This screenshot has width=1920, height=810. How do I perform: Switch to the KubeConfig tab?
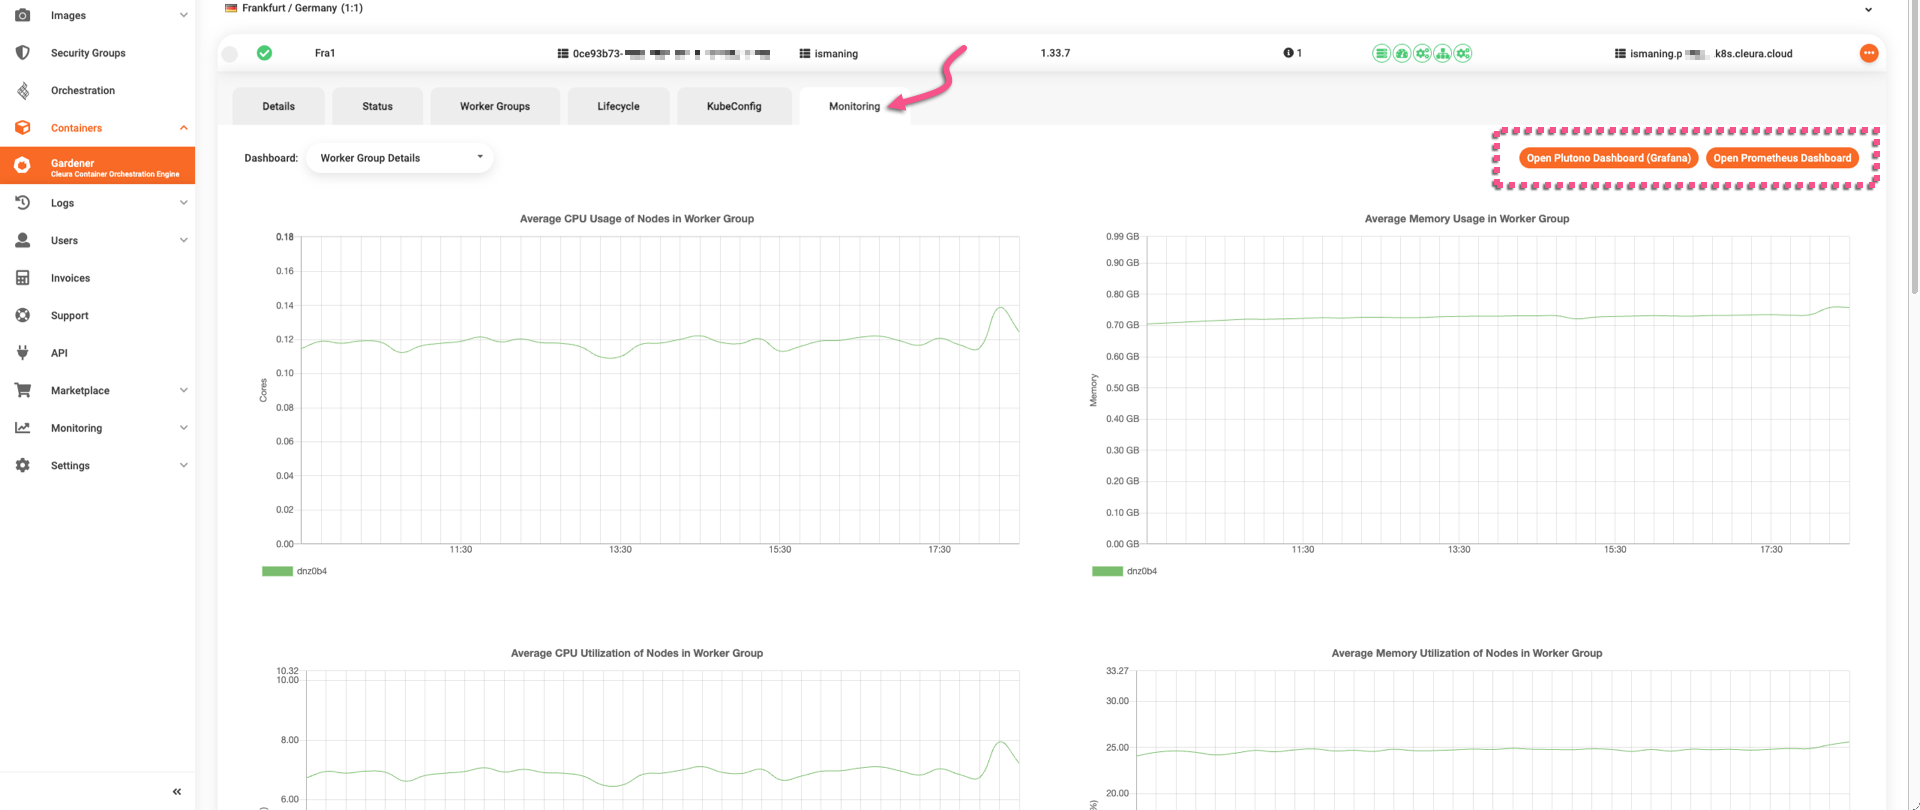tap(734, 106)
